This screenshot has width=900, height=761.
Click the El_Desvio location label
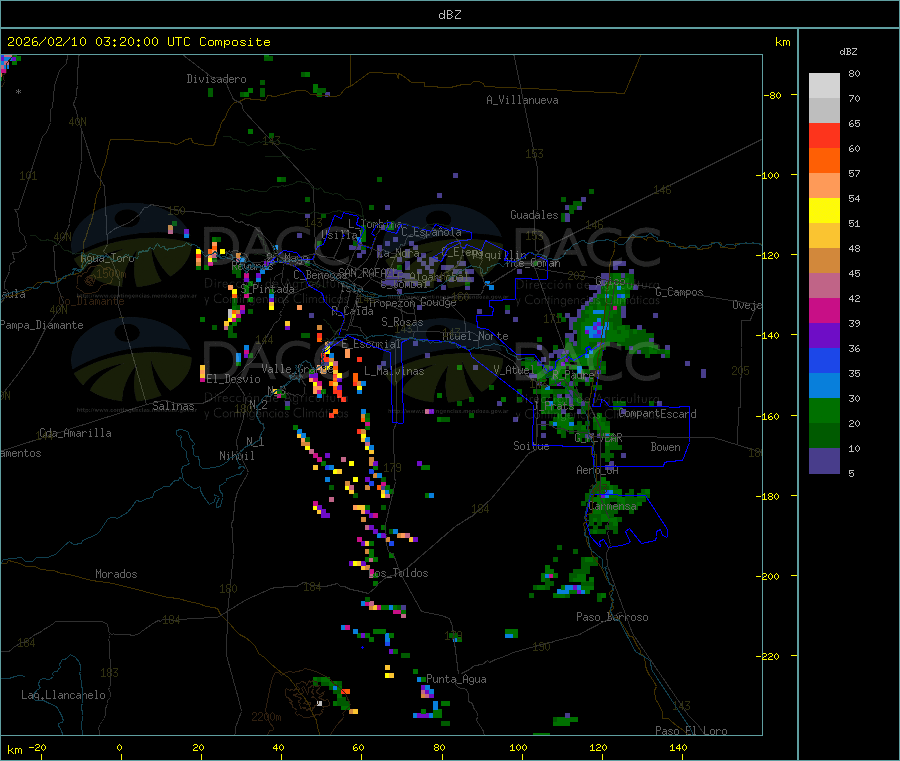point(233,379)
